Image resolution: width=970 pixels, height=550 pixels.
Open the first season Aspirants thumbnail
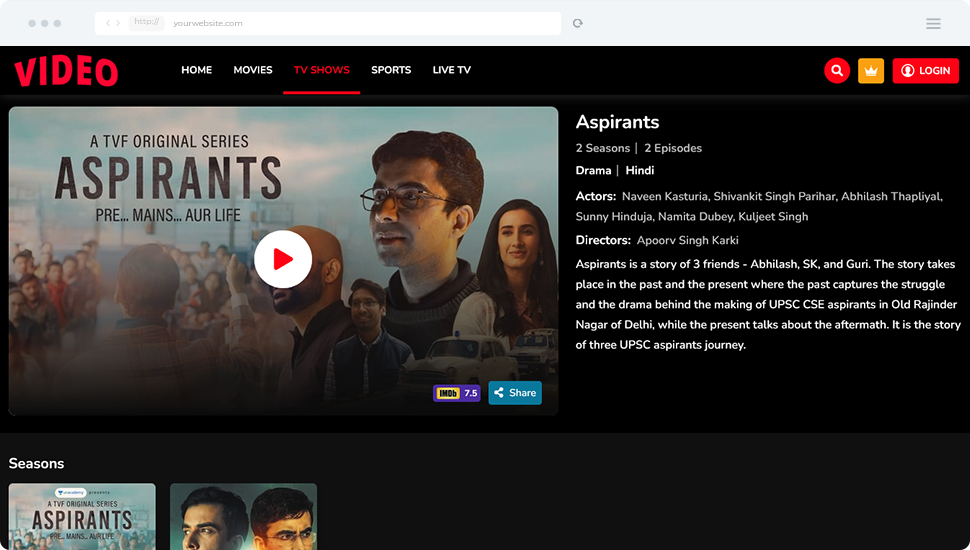[x=82, y=516]
